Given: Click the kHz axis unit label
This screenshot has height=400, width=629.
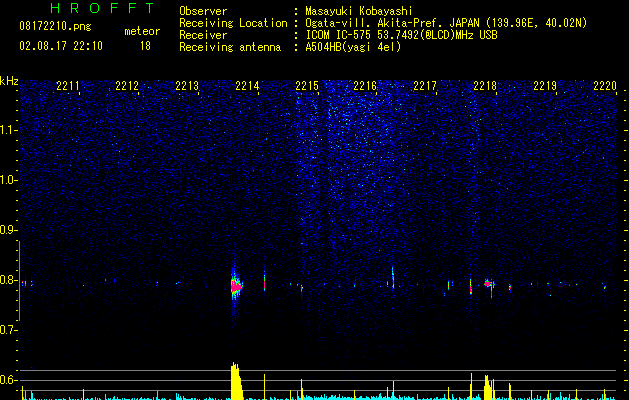Looking at the screenshot, I should coord(9,81).
